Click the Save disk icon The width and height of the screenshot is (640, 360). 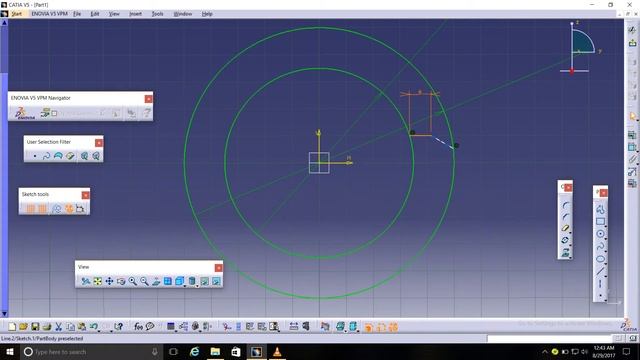point(35,327)
